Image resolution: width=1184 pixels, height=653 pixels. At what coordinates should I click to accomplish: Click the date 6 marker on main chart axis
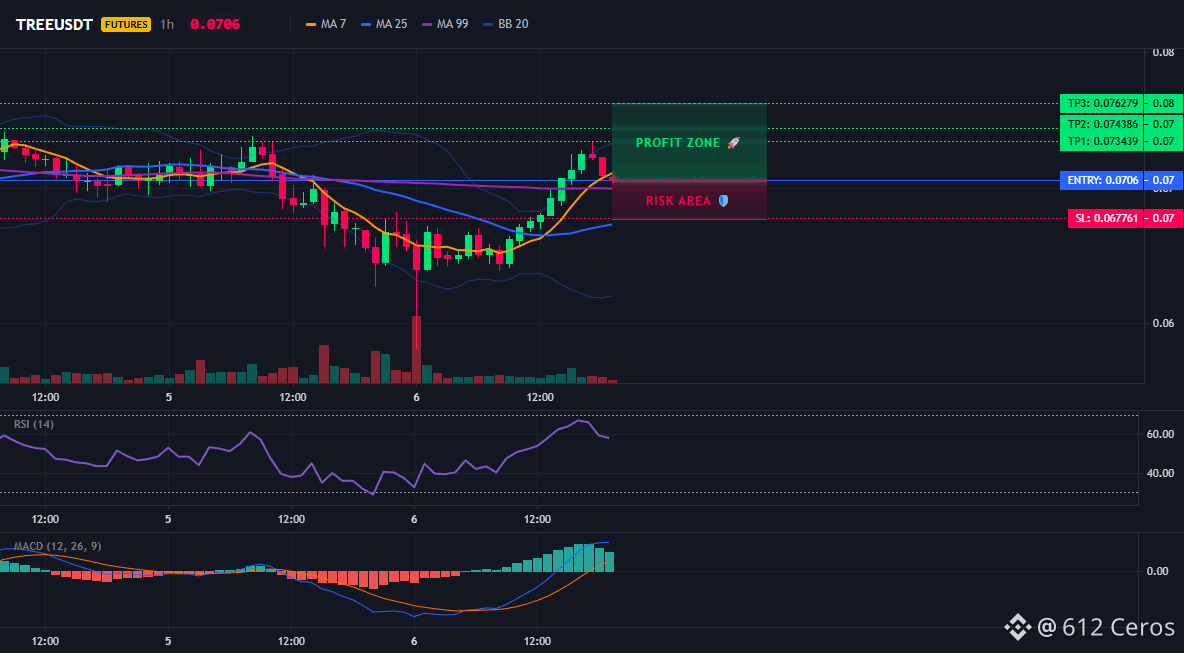(x=416, y=397)
